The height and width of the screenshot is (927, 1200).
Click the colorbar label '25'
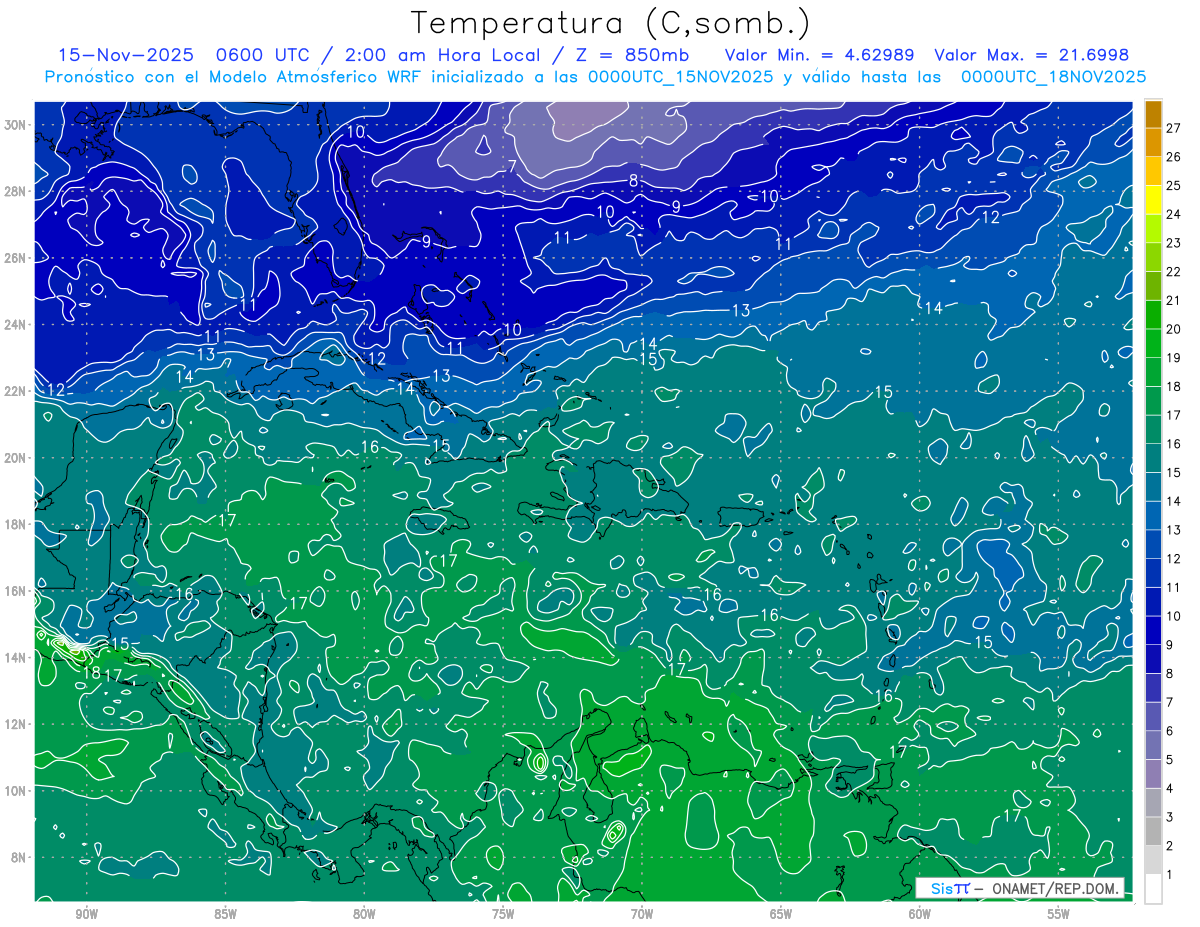pos(1174,185)
